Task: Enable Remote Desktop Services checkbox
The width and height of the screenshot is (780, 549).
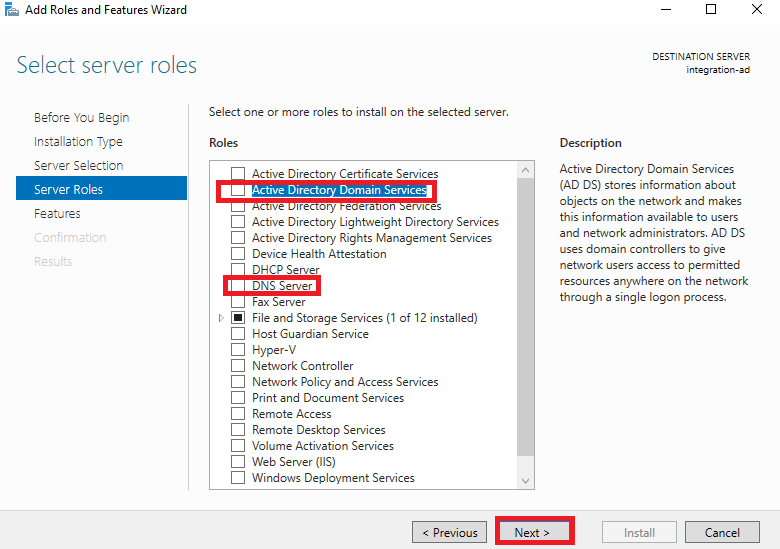Action: tap(238, 430)
